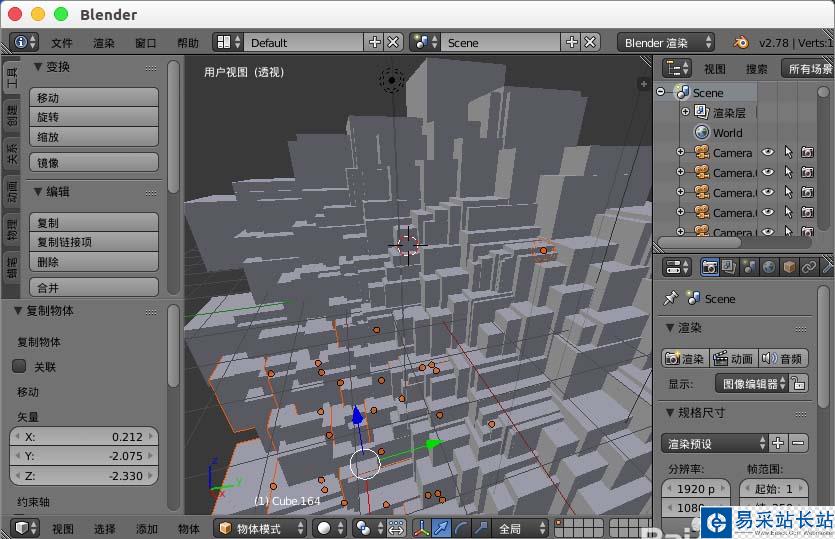Switch to the Scene properties tab
Image resolution: width=835 pixels, height=539 pixels.
749,266
